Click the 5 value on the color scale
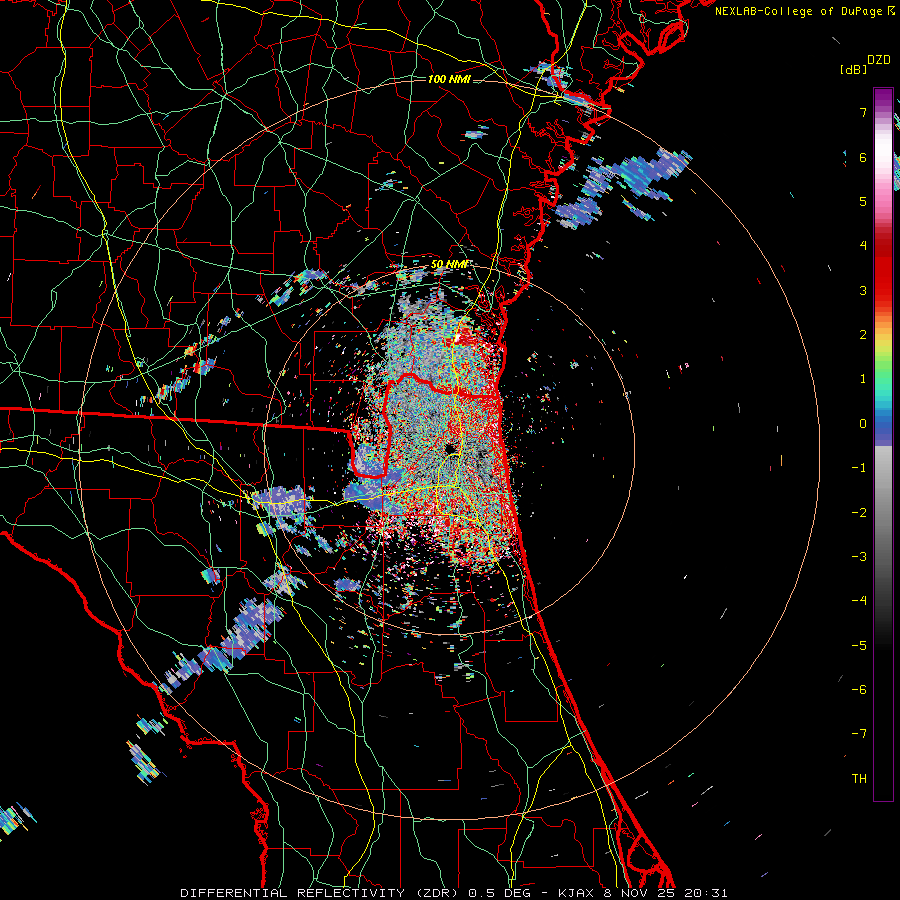The height and width of the screenshot is (900, 900). pos(863,201)
